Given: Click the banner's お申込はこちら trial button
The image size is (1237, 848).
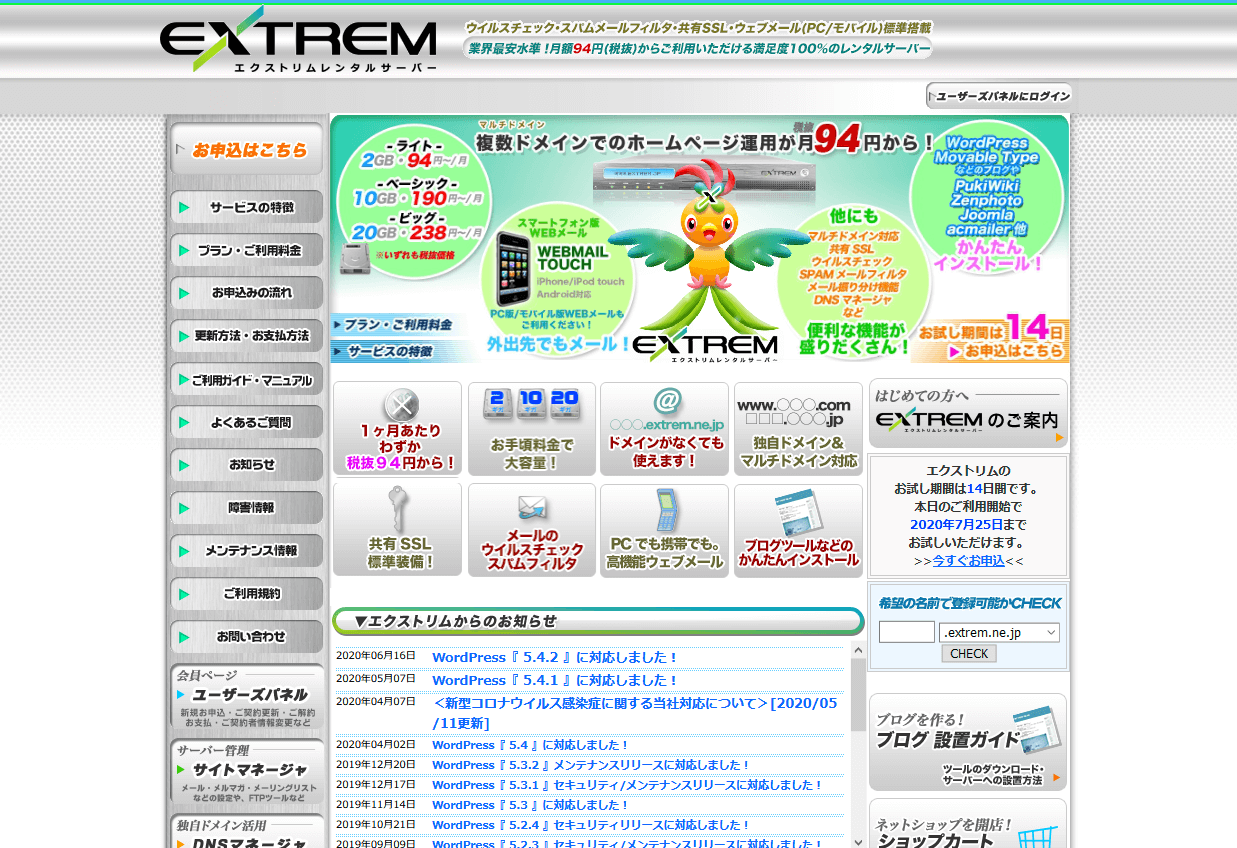Looking at the screenshot, I should (x=1007, y=351).
